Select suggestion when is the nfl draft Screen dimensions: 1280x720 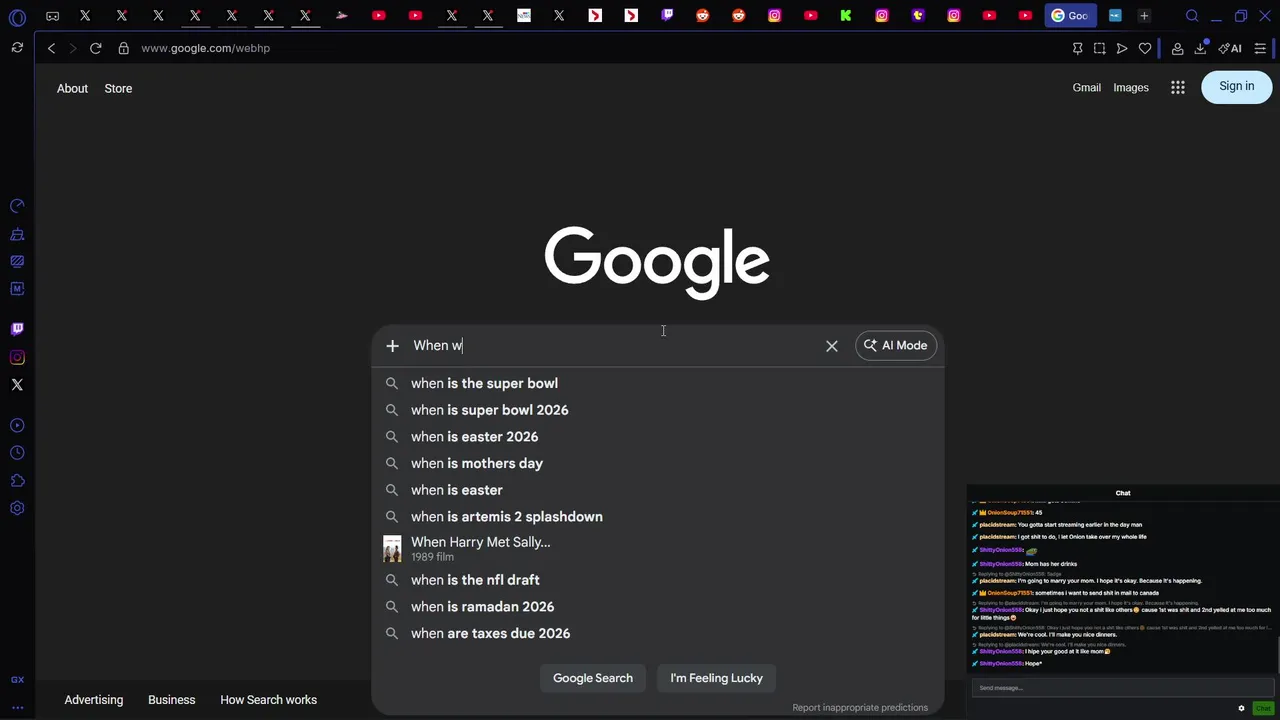click(x=658, y=580)
